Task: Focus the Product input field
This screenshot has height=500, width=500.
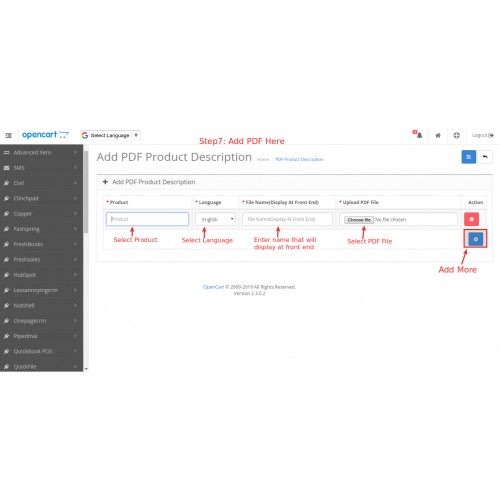Action: (147, 219)
